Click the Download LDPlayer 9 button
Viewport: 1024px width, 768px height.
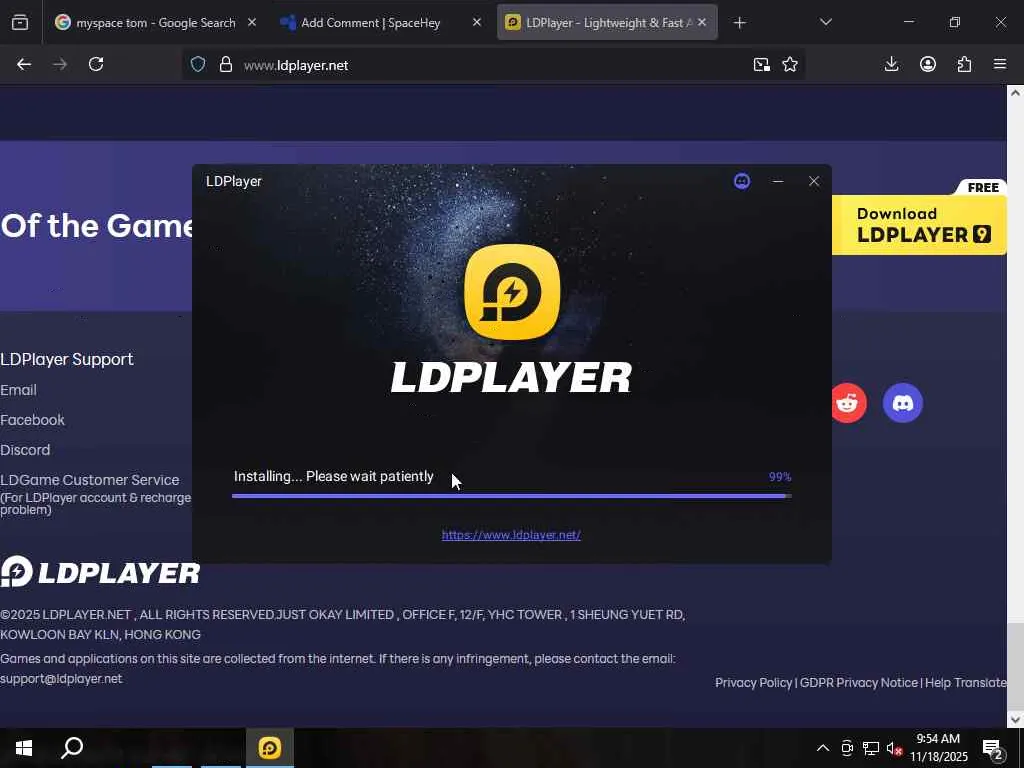[920, 225]
